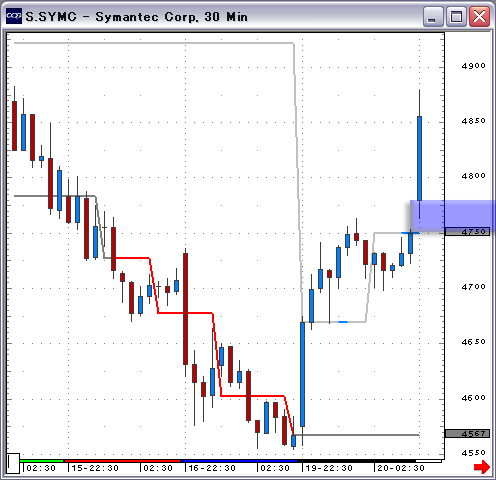The width and height of the screenshot is (496, 480).
Task: Click the green session segment on time bar
Action: [x=41, y=461]
